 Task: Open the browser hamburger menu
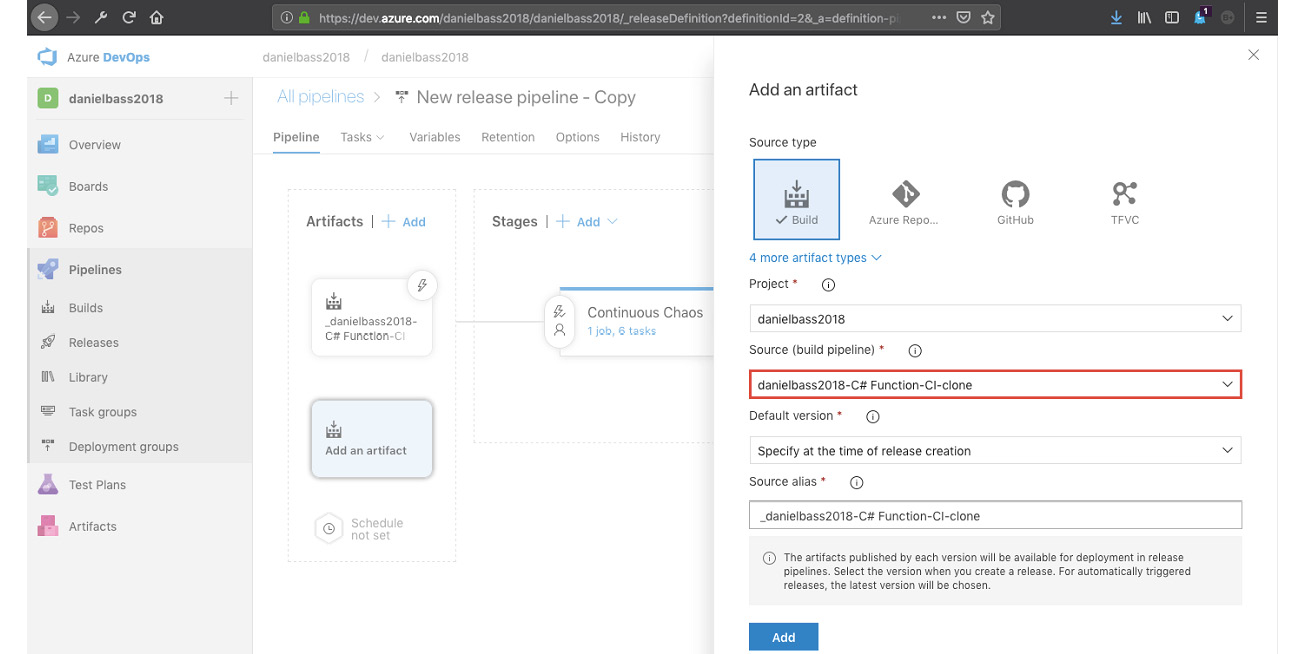pyautogui.click(x=1262, y=17)
